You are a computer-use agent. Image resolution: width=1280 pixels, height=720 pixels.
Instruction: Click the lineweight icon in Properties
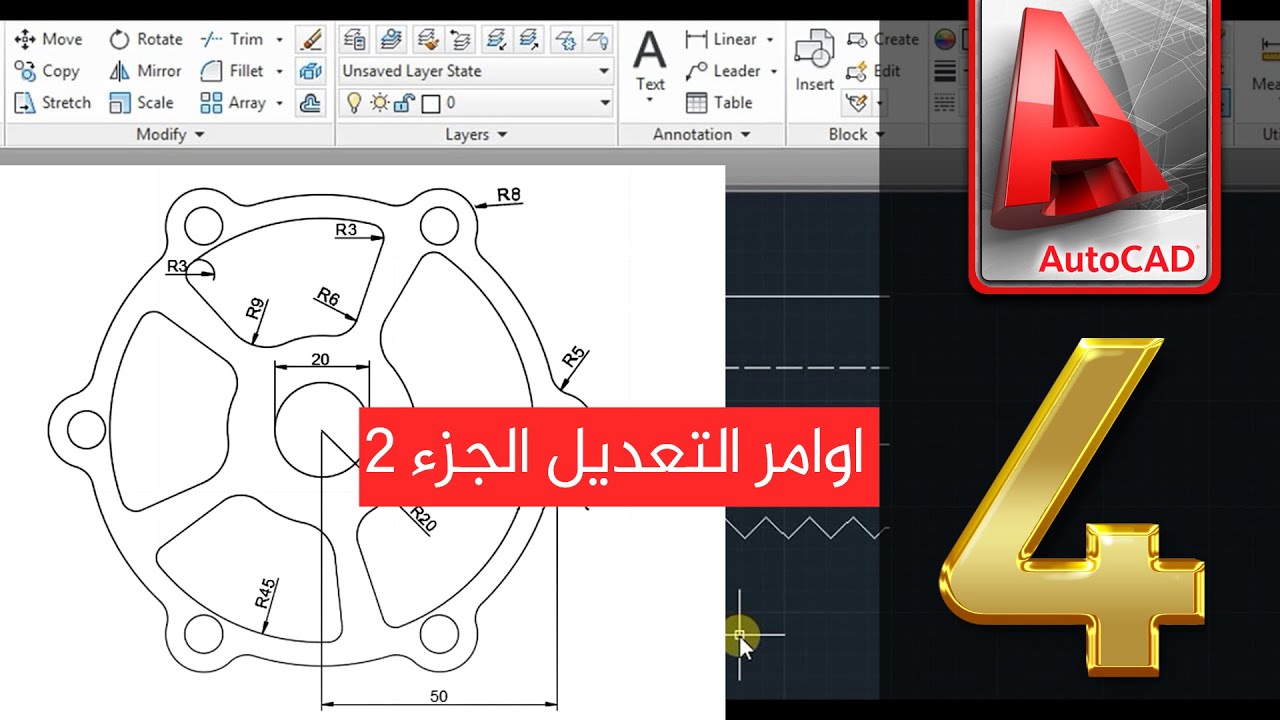pyautogui.click(x=944, y=71)
